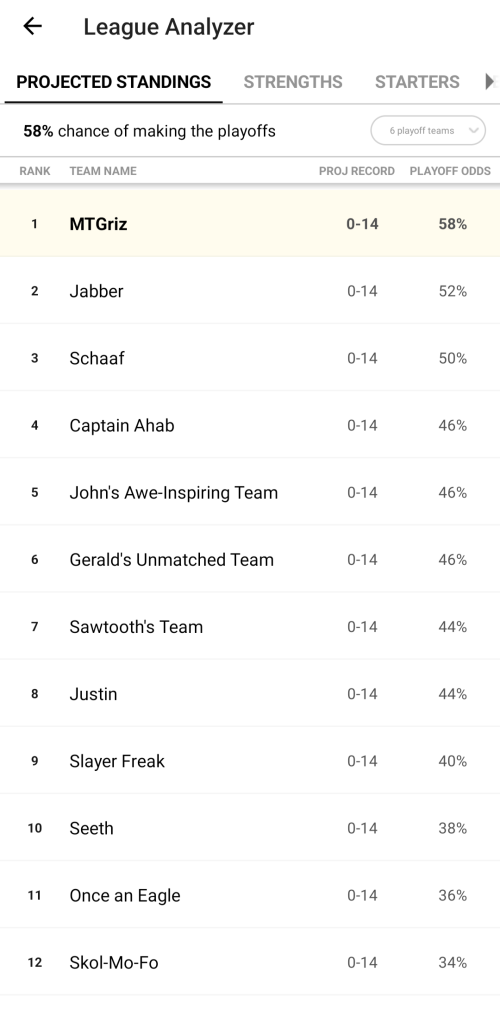Open the MTGriz team row
Screen dimensions: 500x1009
pos(250,223)
